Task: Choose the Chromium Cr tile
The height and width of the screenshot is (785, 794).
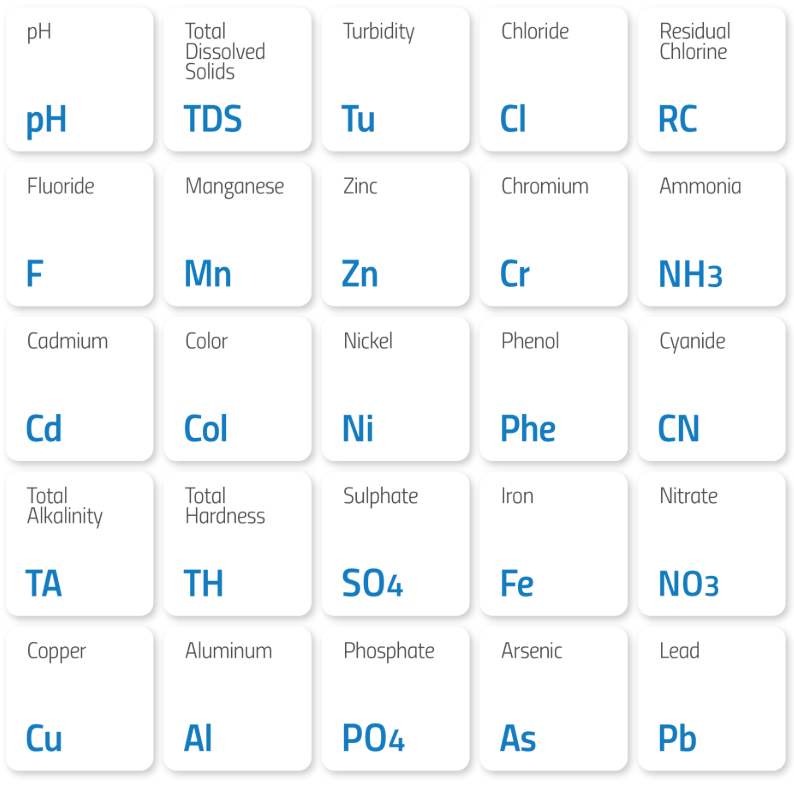Action: pos(554,234)
